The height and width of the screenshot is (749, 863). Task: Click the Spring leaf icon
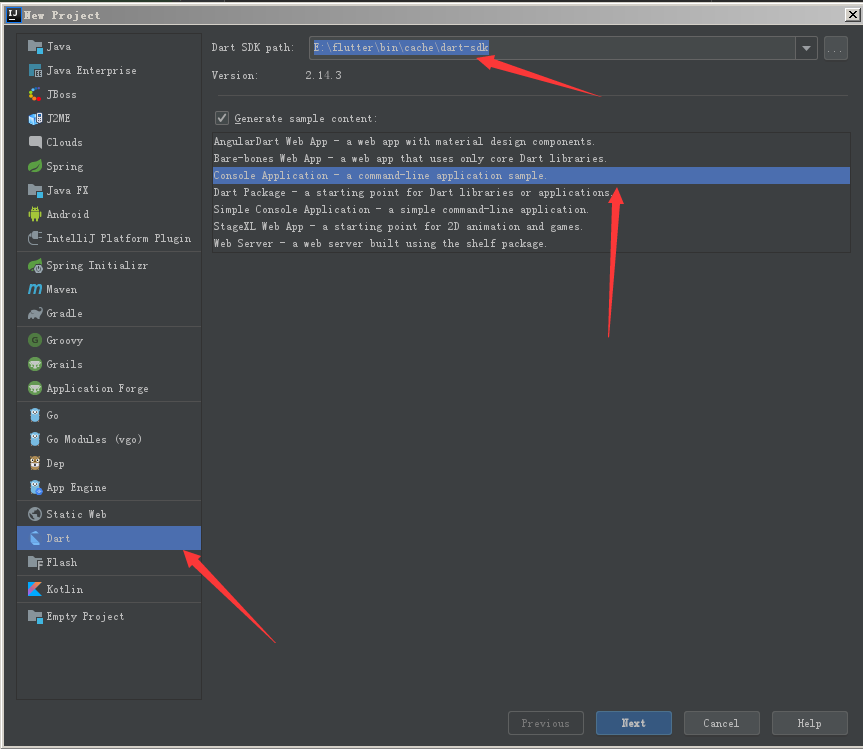pos(35,166)
